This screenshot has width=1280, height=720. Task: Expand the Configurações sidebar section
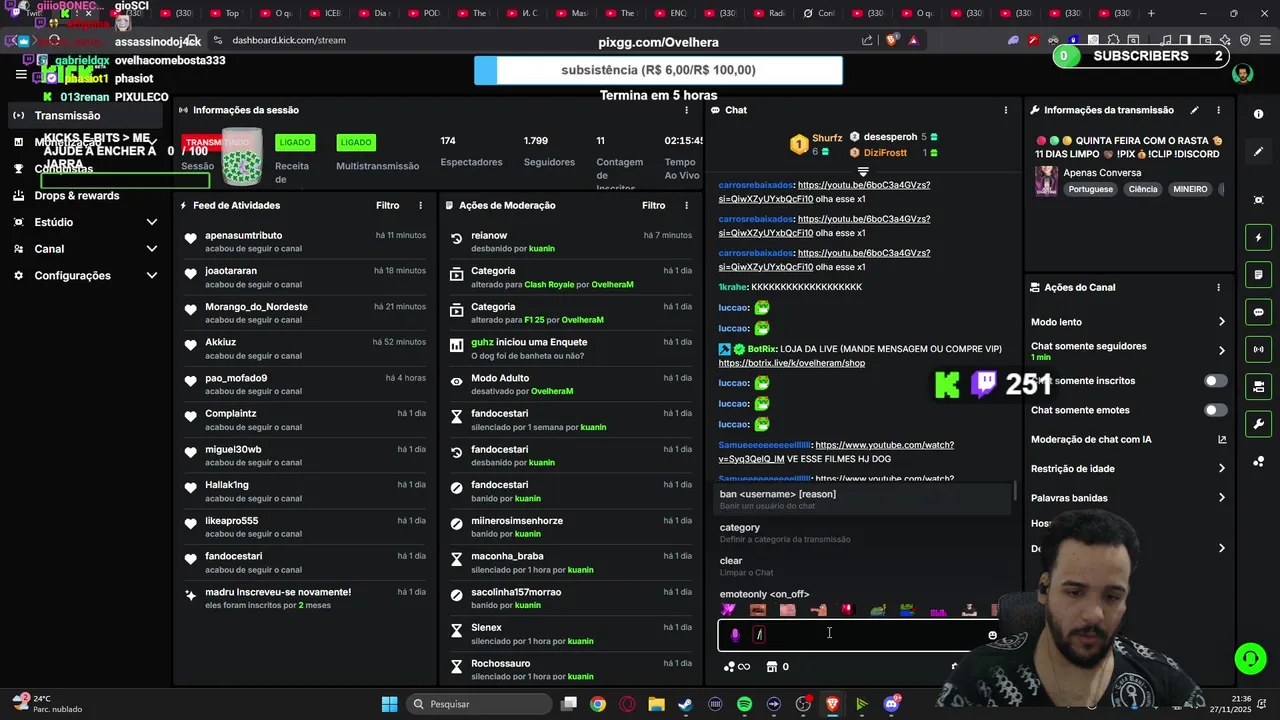coord(85,276)
